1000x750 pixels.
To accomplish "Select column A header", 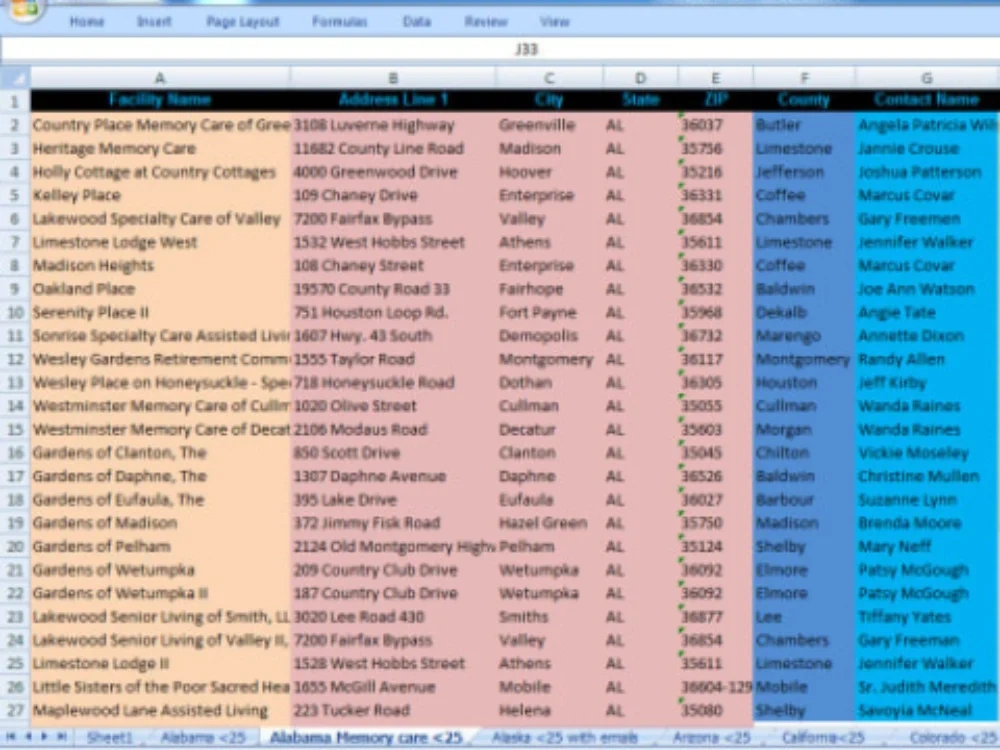I will [160, 78].
